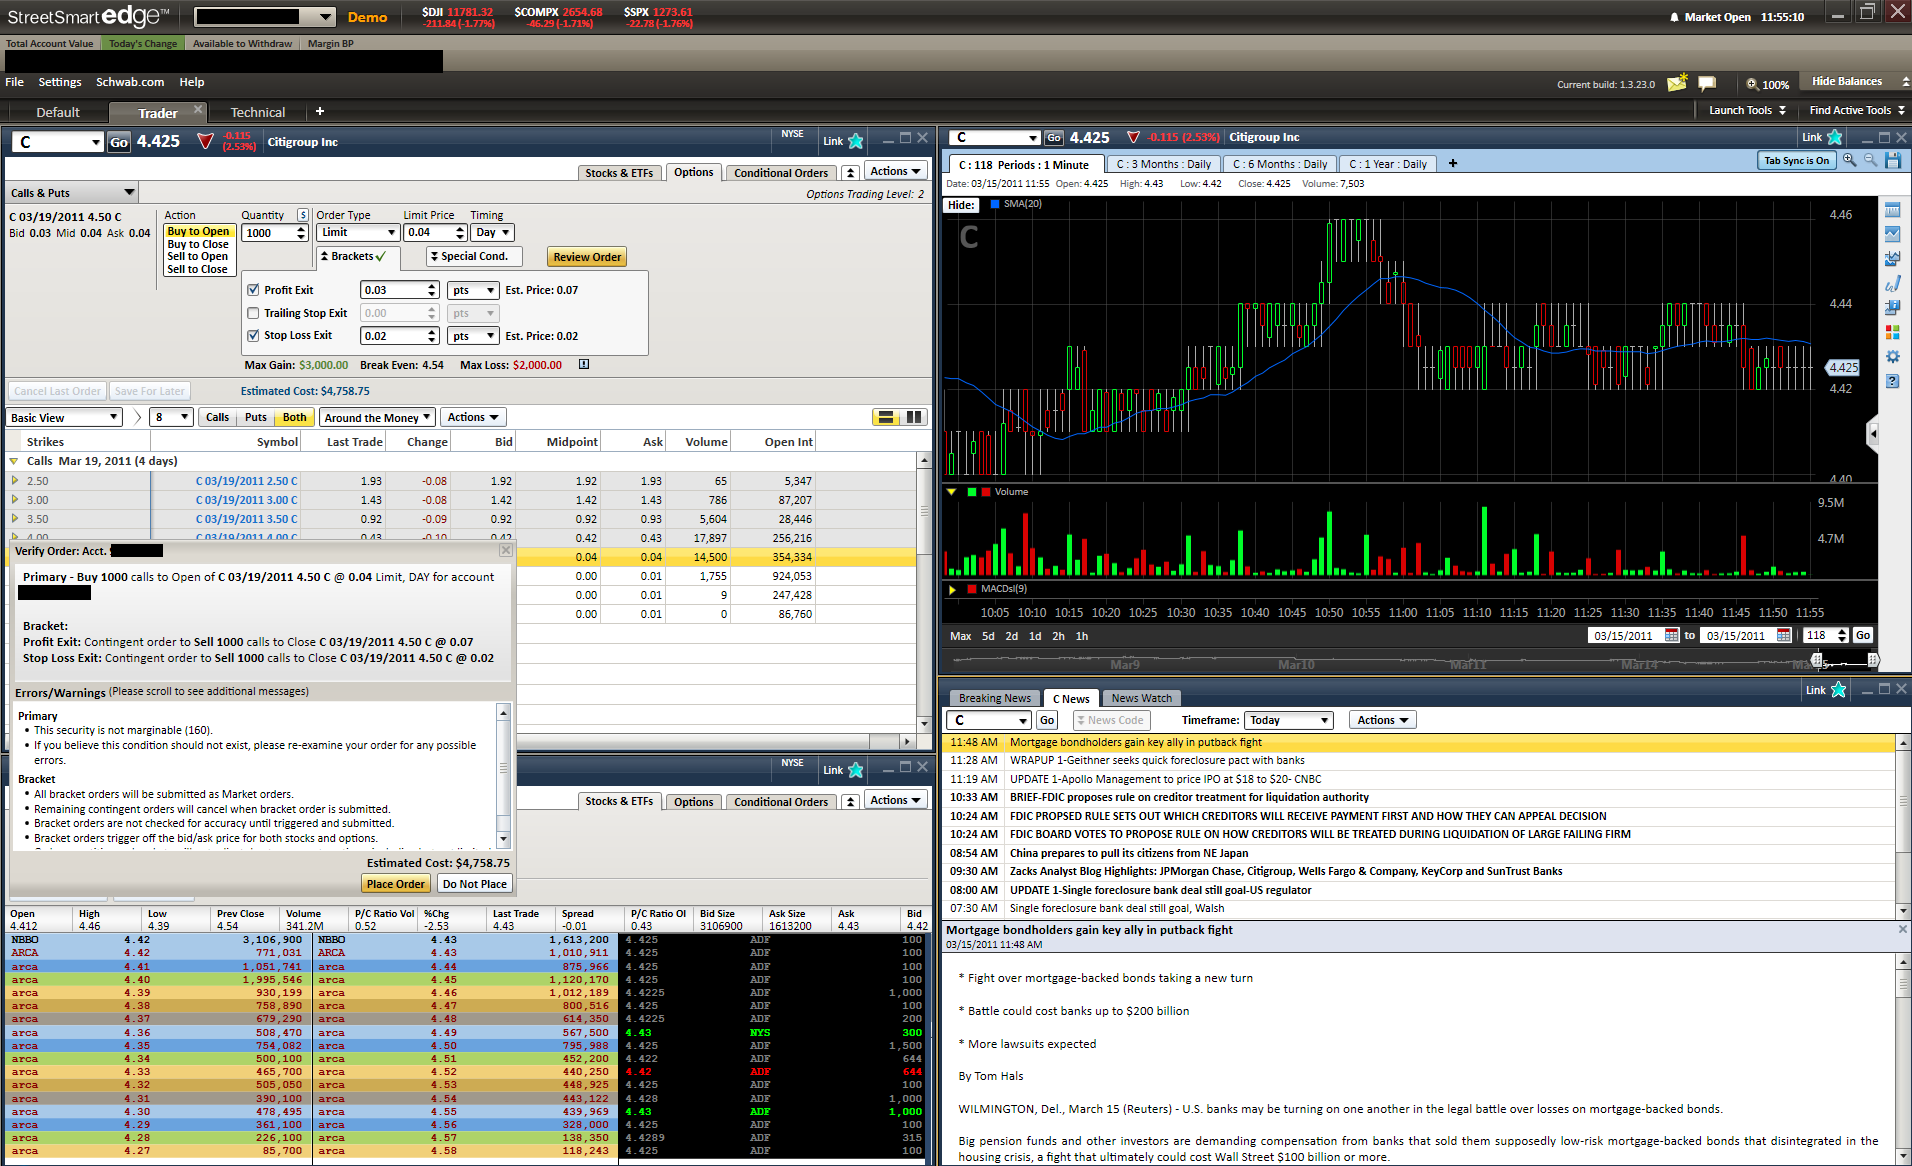
Task: Click the 5d chart range link
Action: coord(988,636)
